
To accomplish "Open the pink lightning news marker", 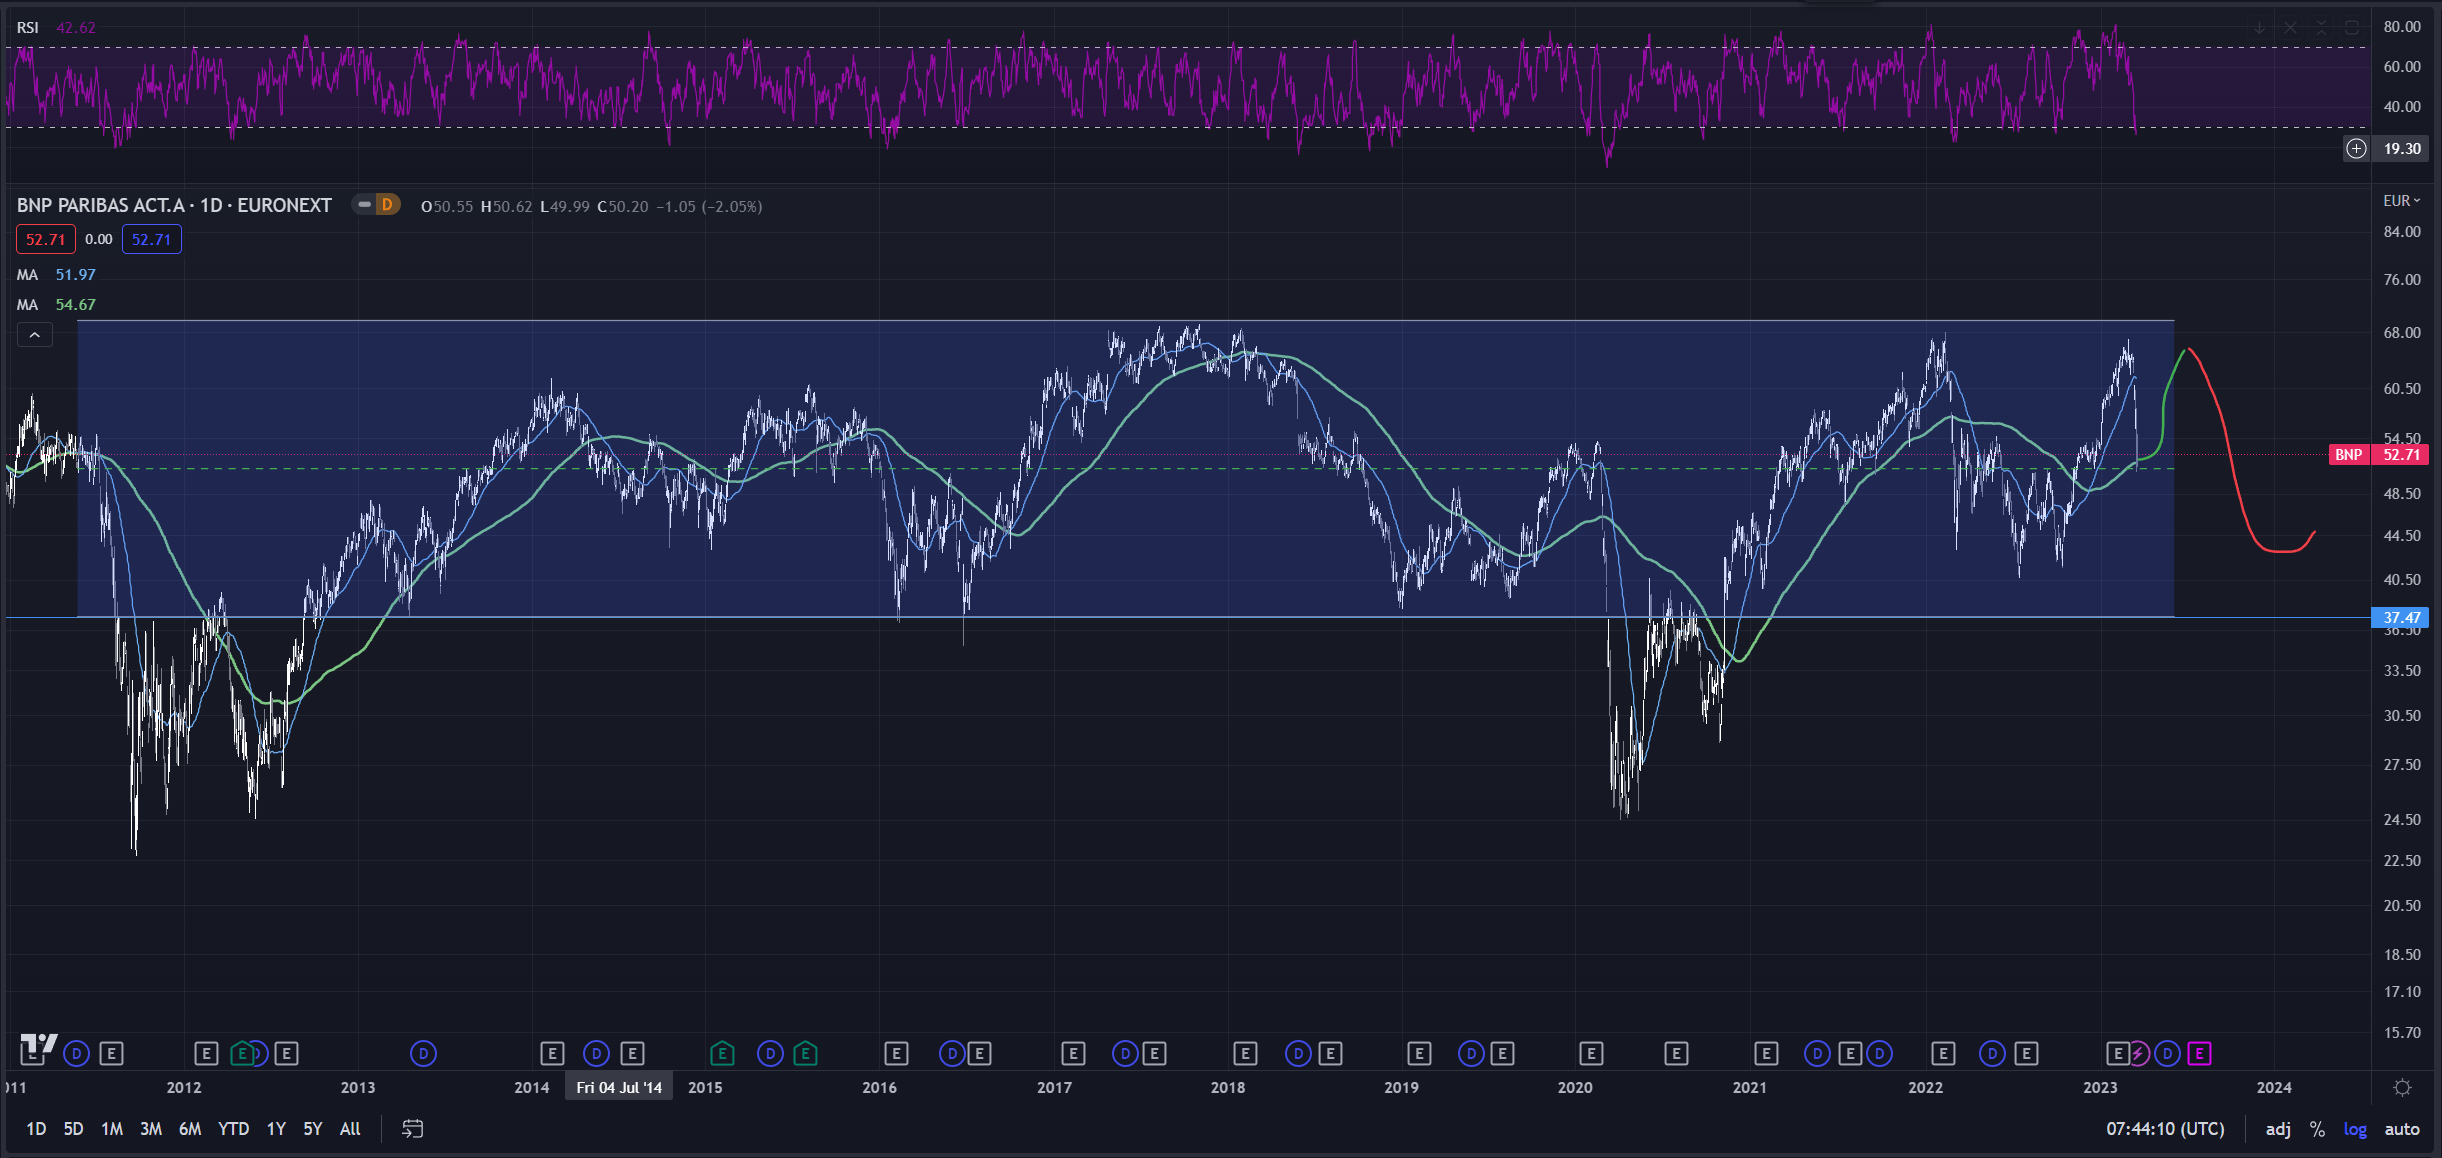I will [2138, 1053].
